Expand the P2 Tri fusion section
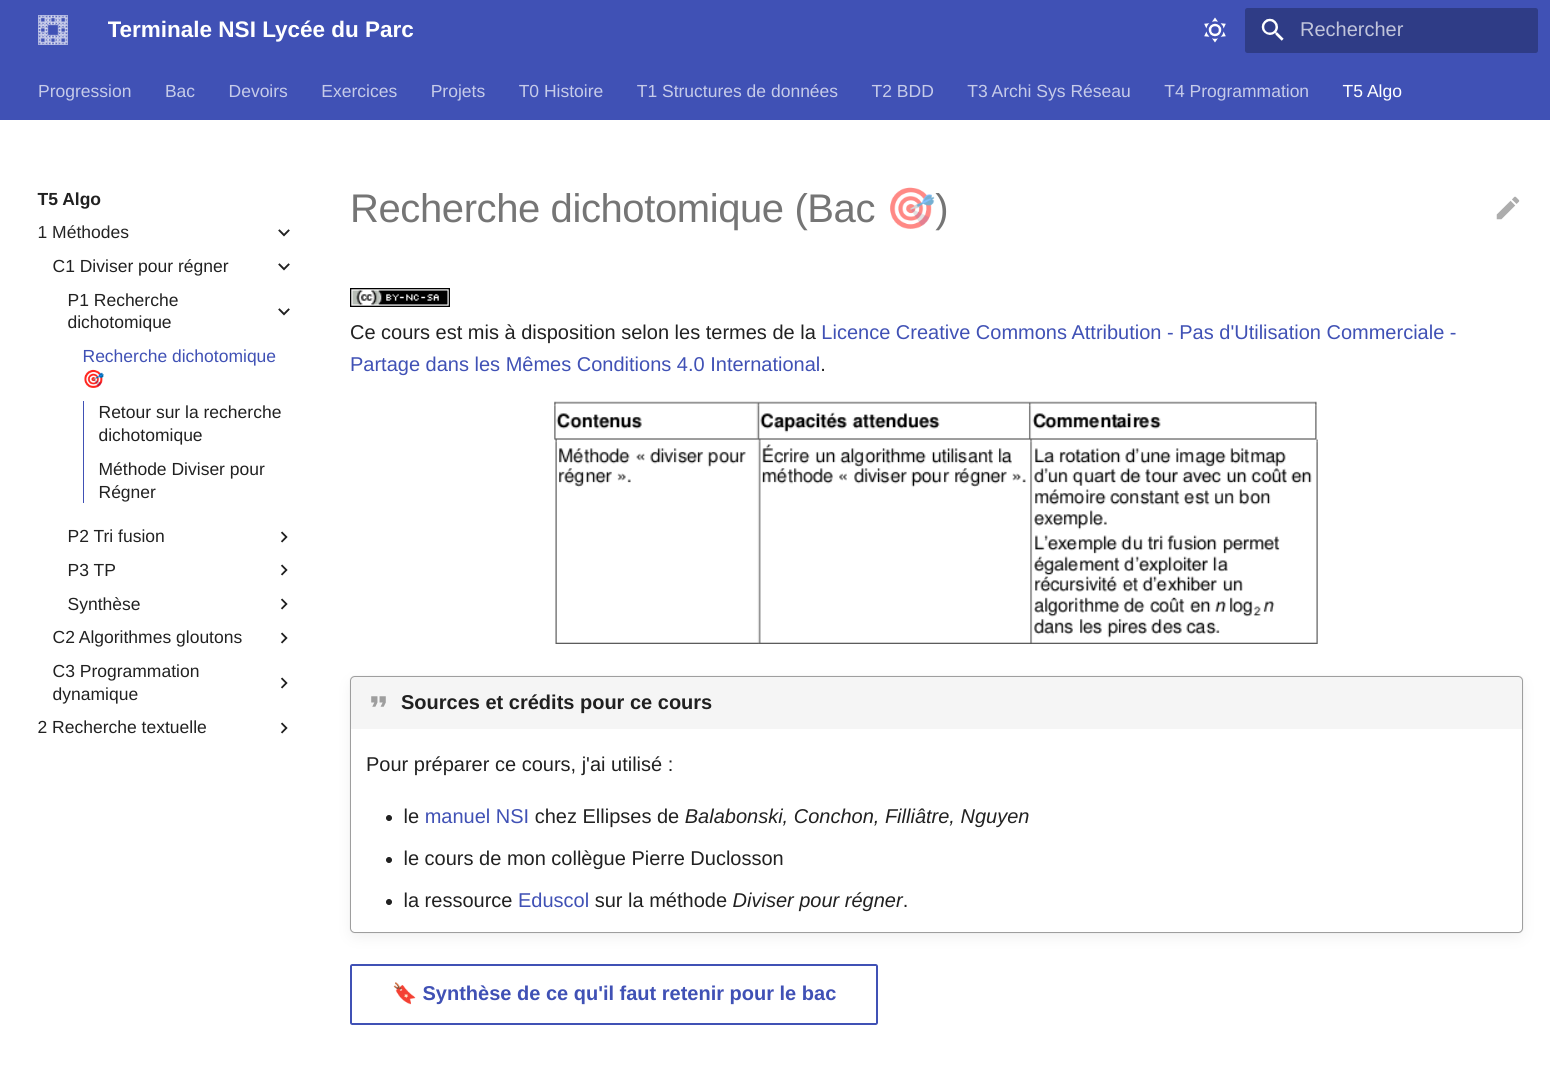This screenshot has width=1550, height=1069. click(x=284, y=537)
